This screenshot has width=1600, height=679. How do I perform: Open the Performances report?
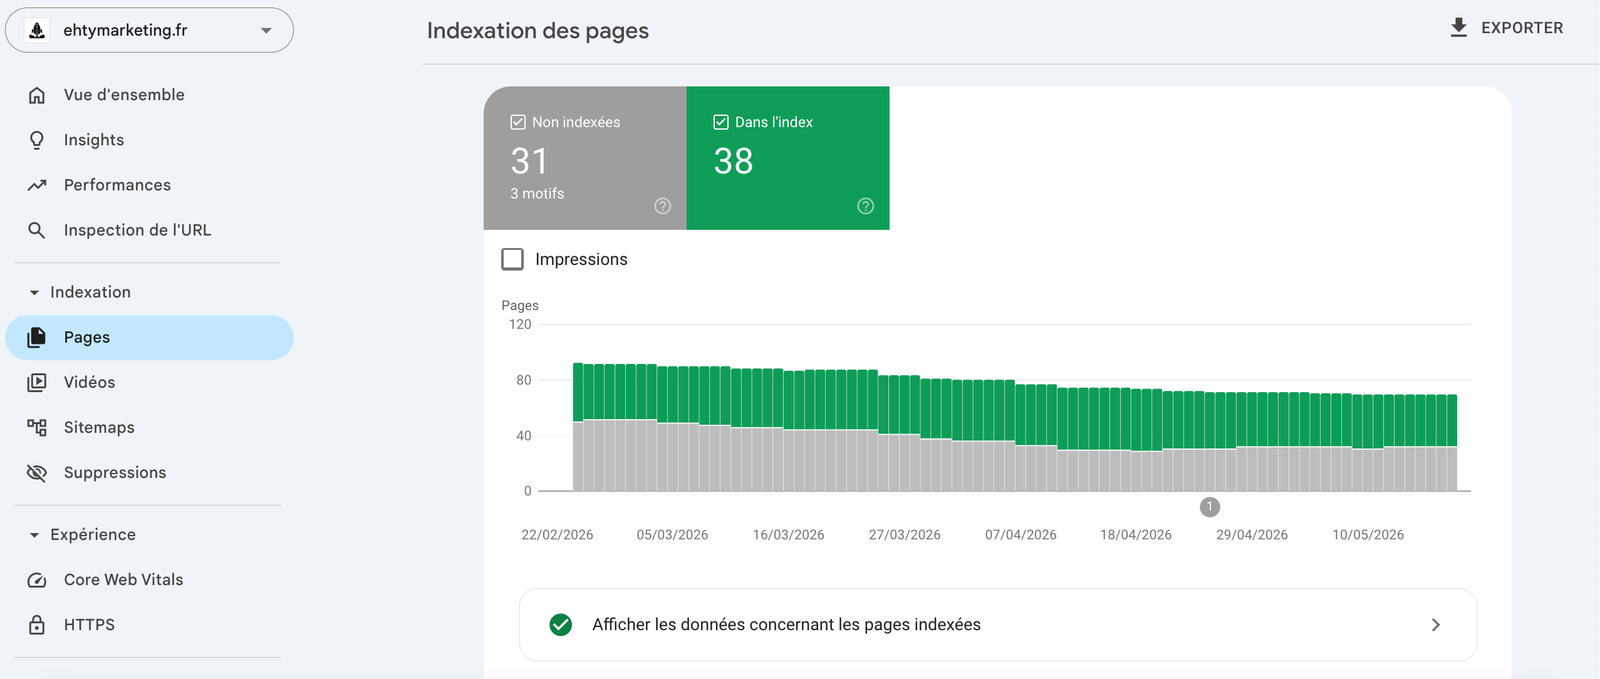149,185
